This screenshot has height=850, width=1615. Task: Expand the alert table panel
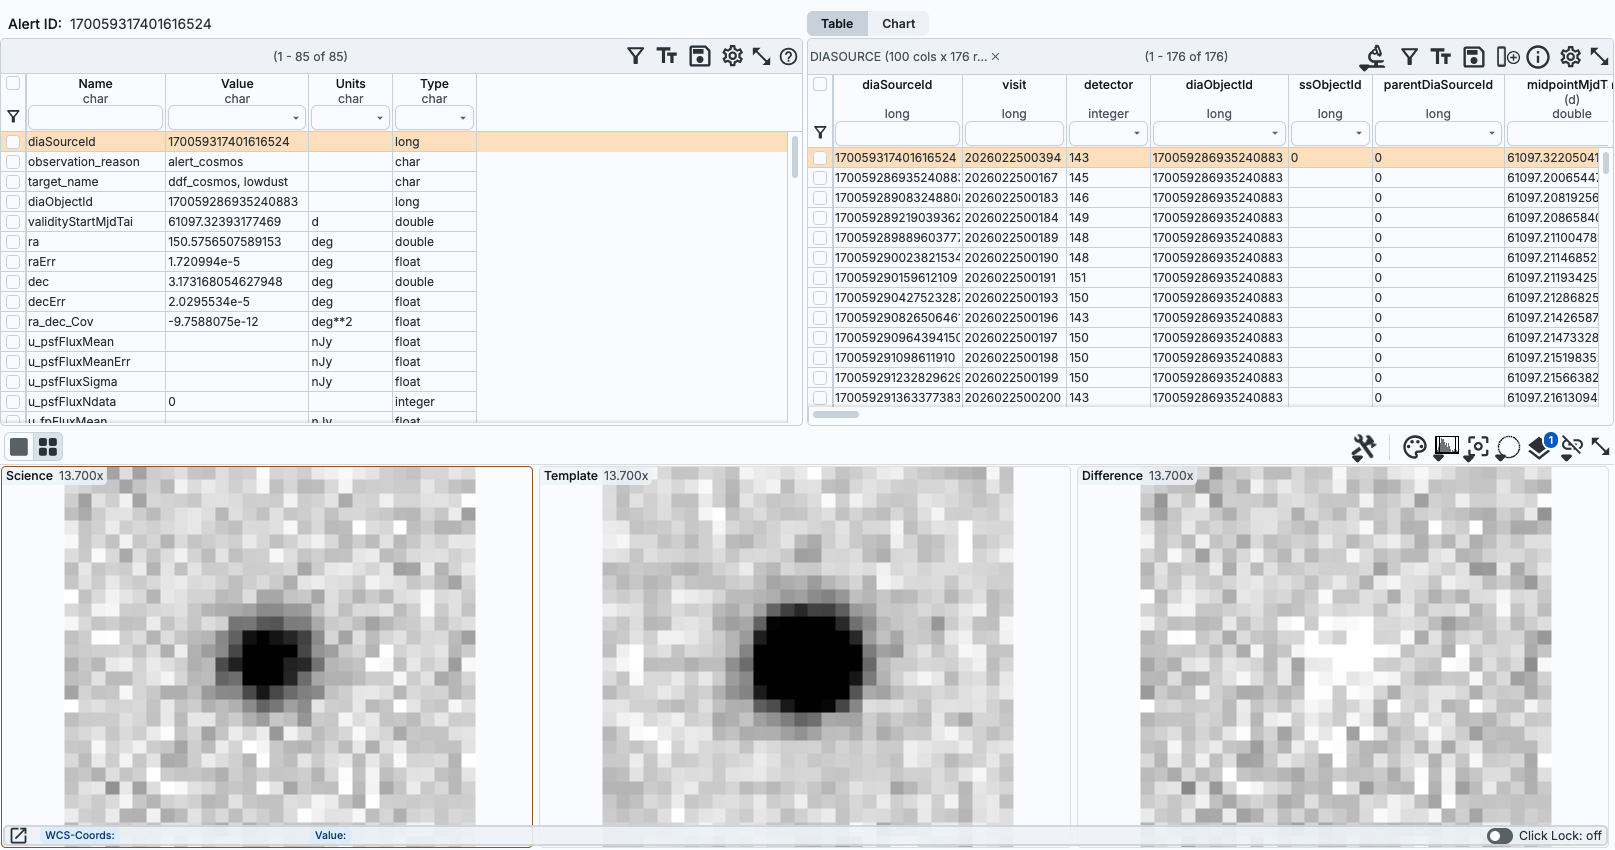762,56
